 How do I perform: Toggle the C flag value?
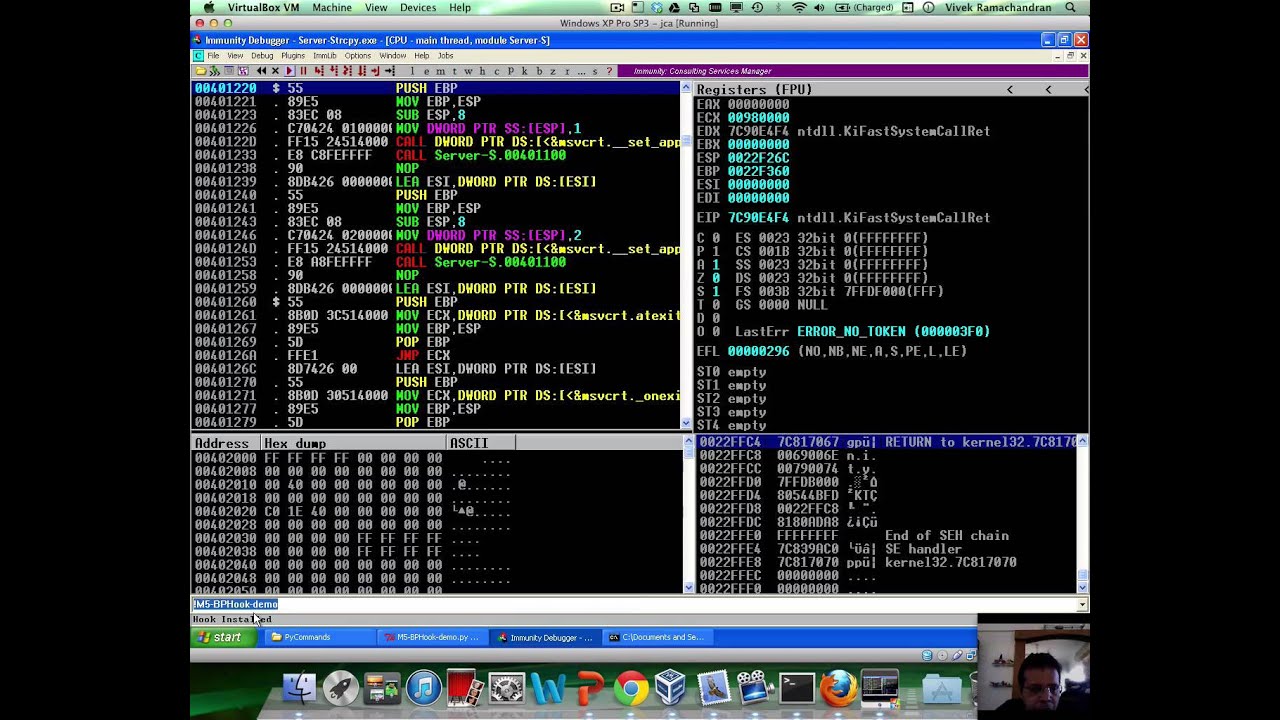point(716,238)
